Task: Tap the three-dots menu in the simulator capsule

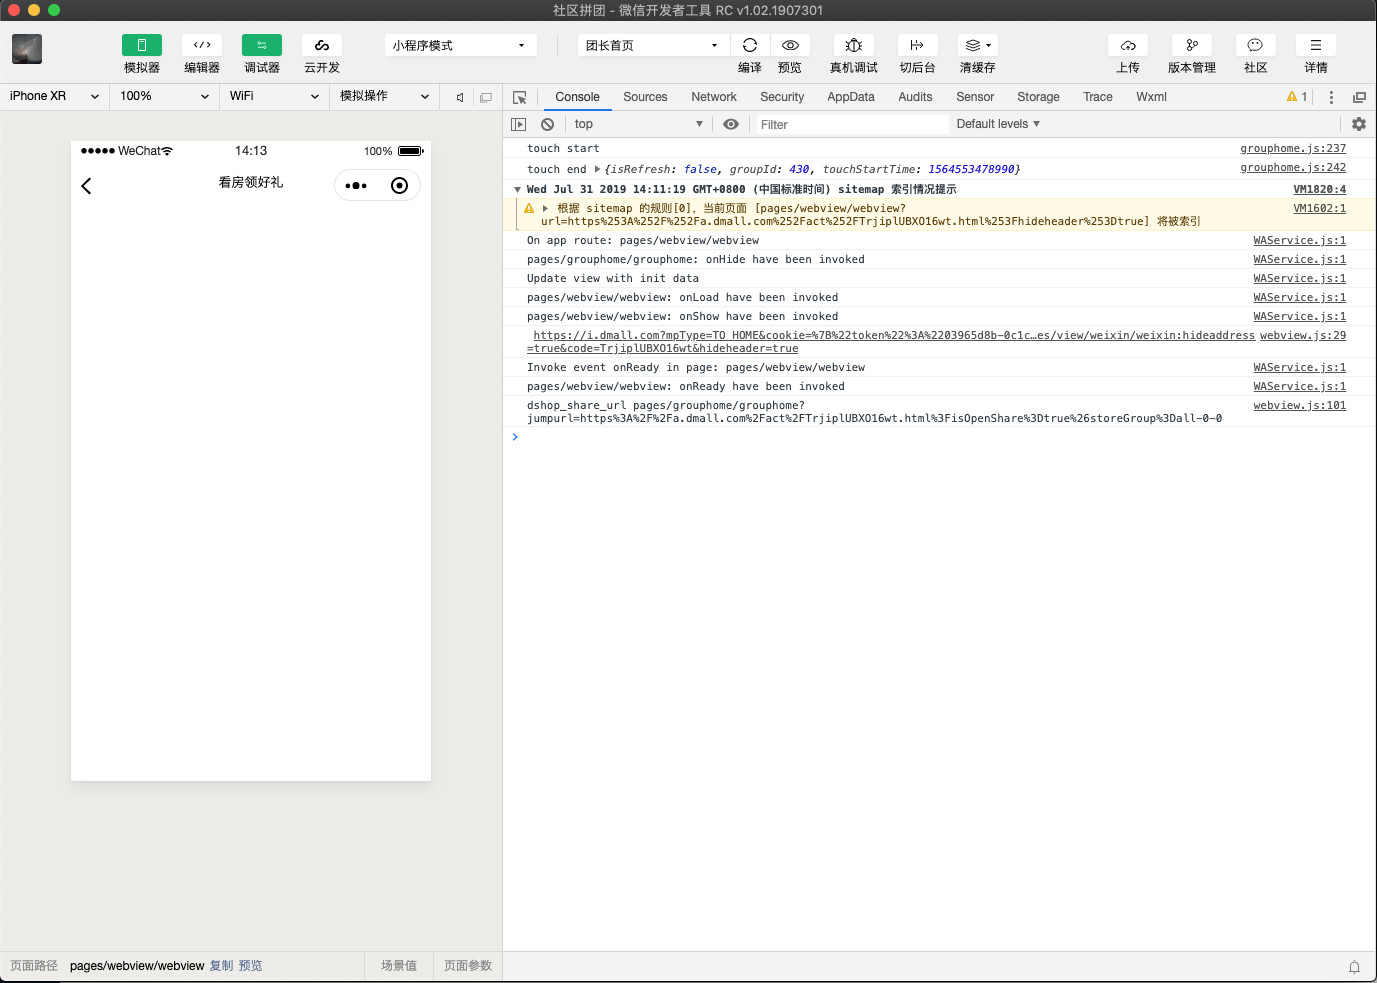Action: (356, 186)
